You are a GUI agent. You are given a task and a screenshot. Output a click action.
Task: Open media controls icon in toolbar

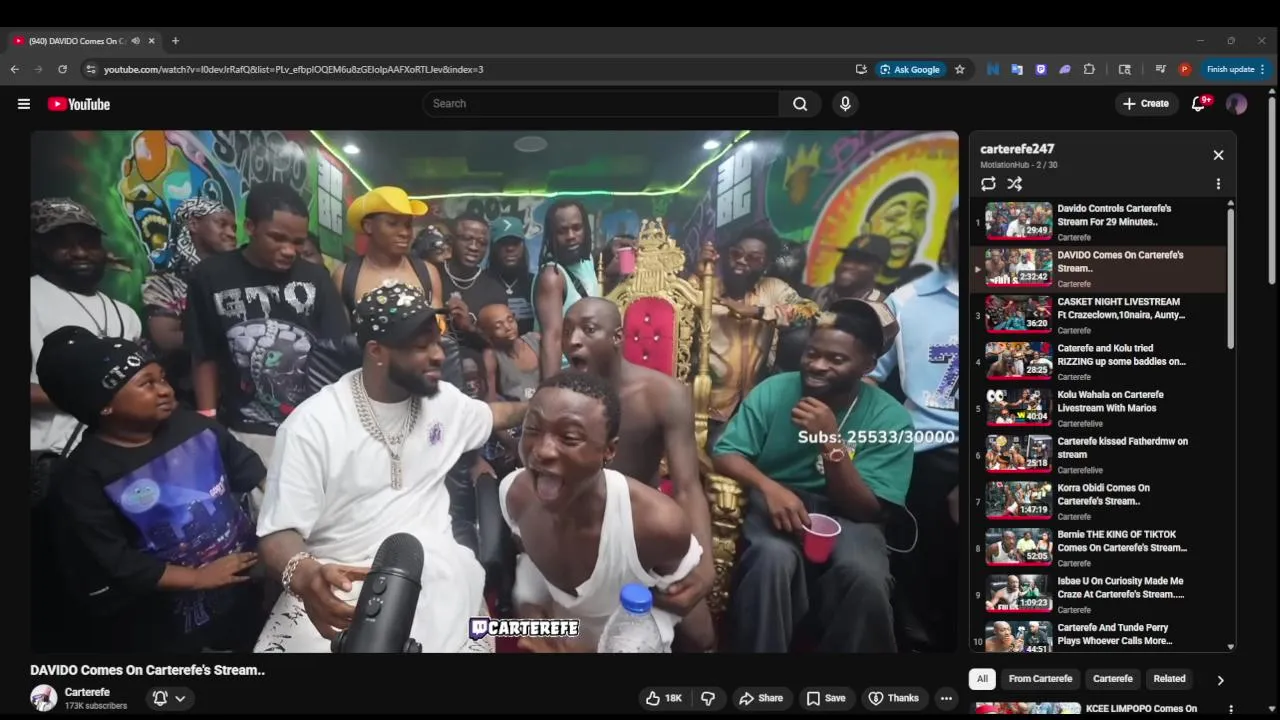point(1160,69)
